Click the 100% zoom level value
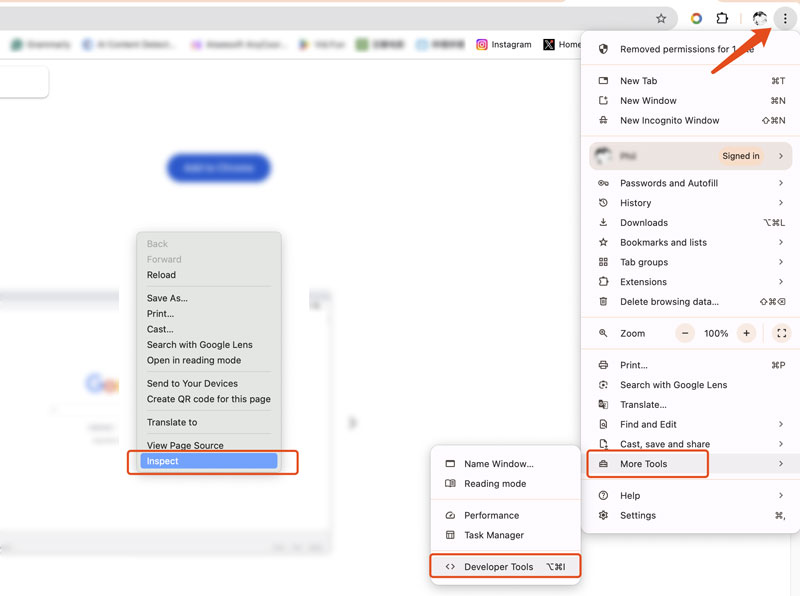The width and height of the screenshot is (800, 596). (x=716, y=333)
